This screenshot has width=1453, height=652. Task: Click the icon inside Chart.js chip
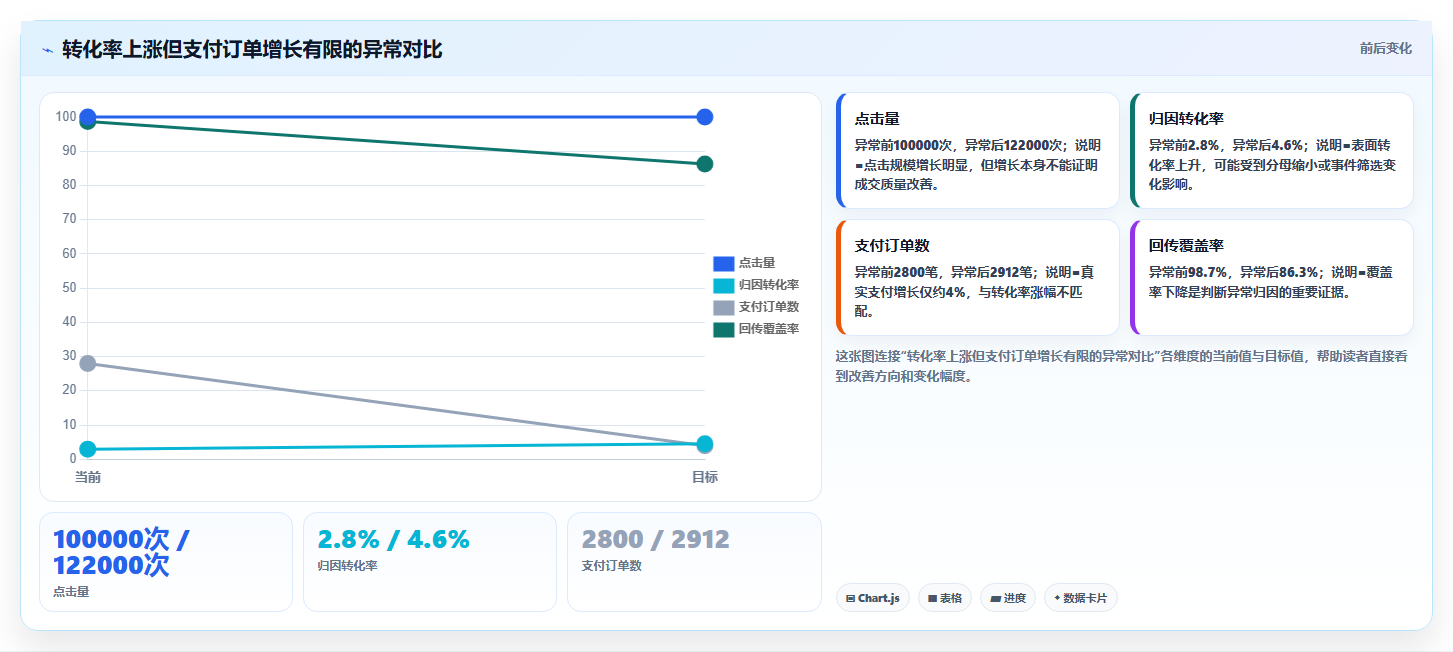pyautogui.click(x=850, y=598)
